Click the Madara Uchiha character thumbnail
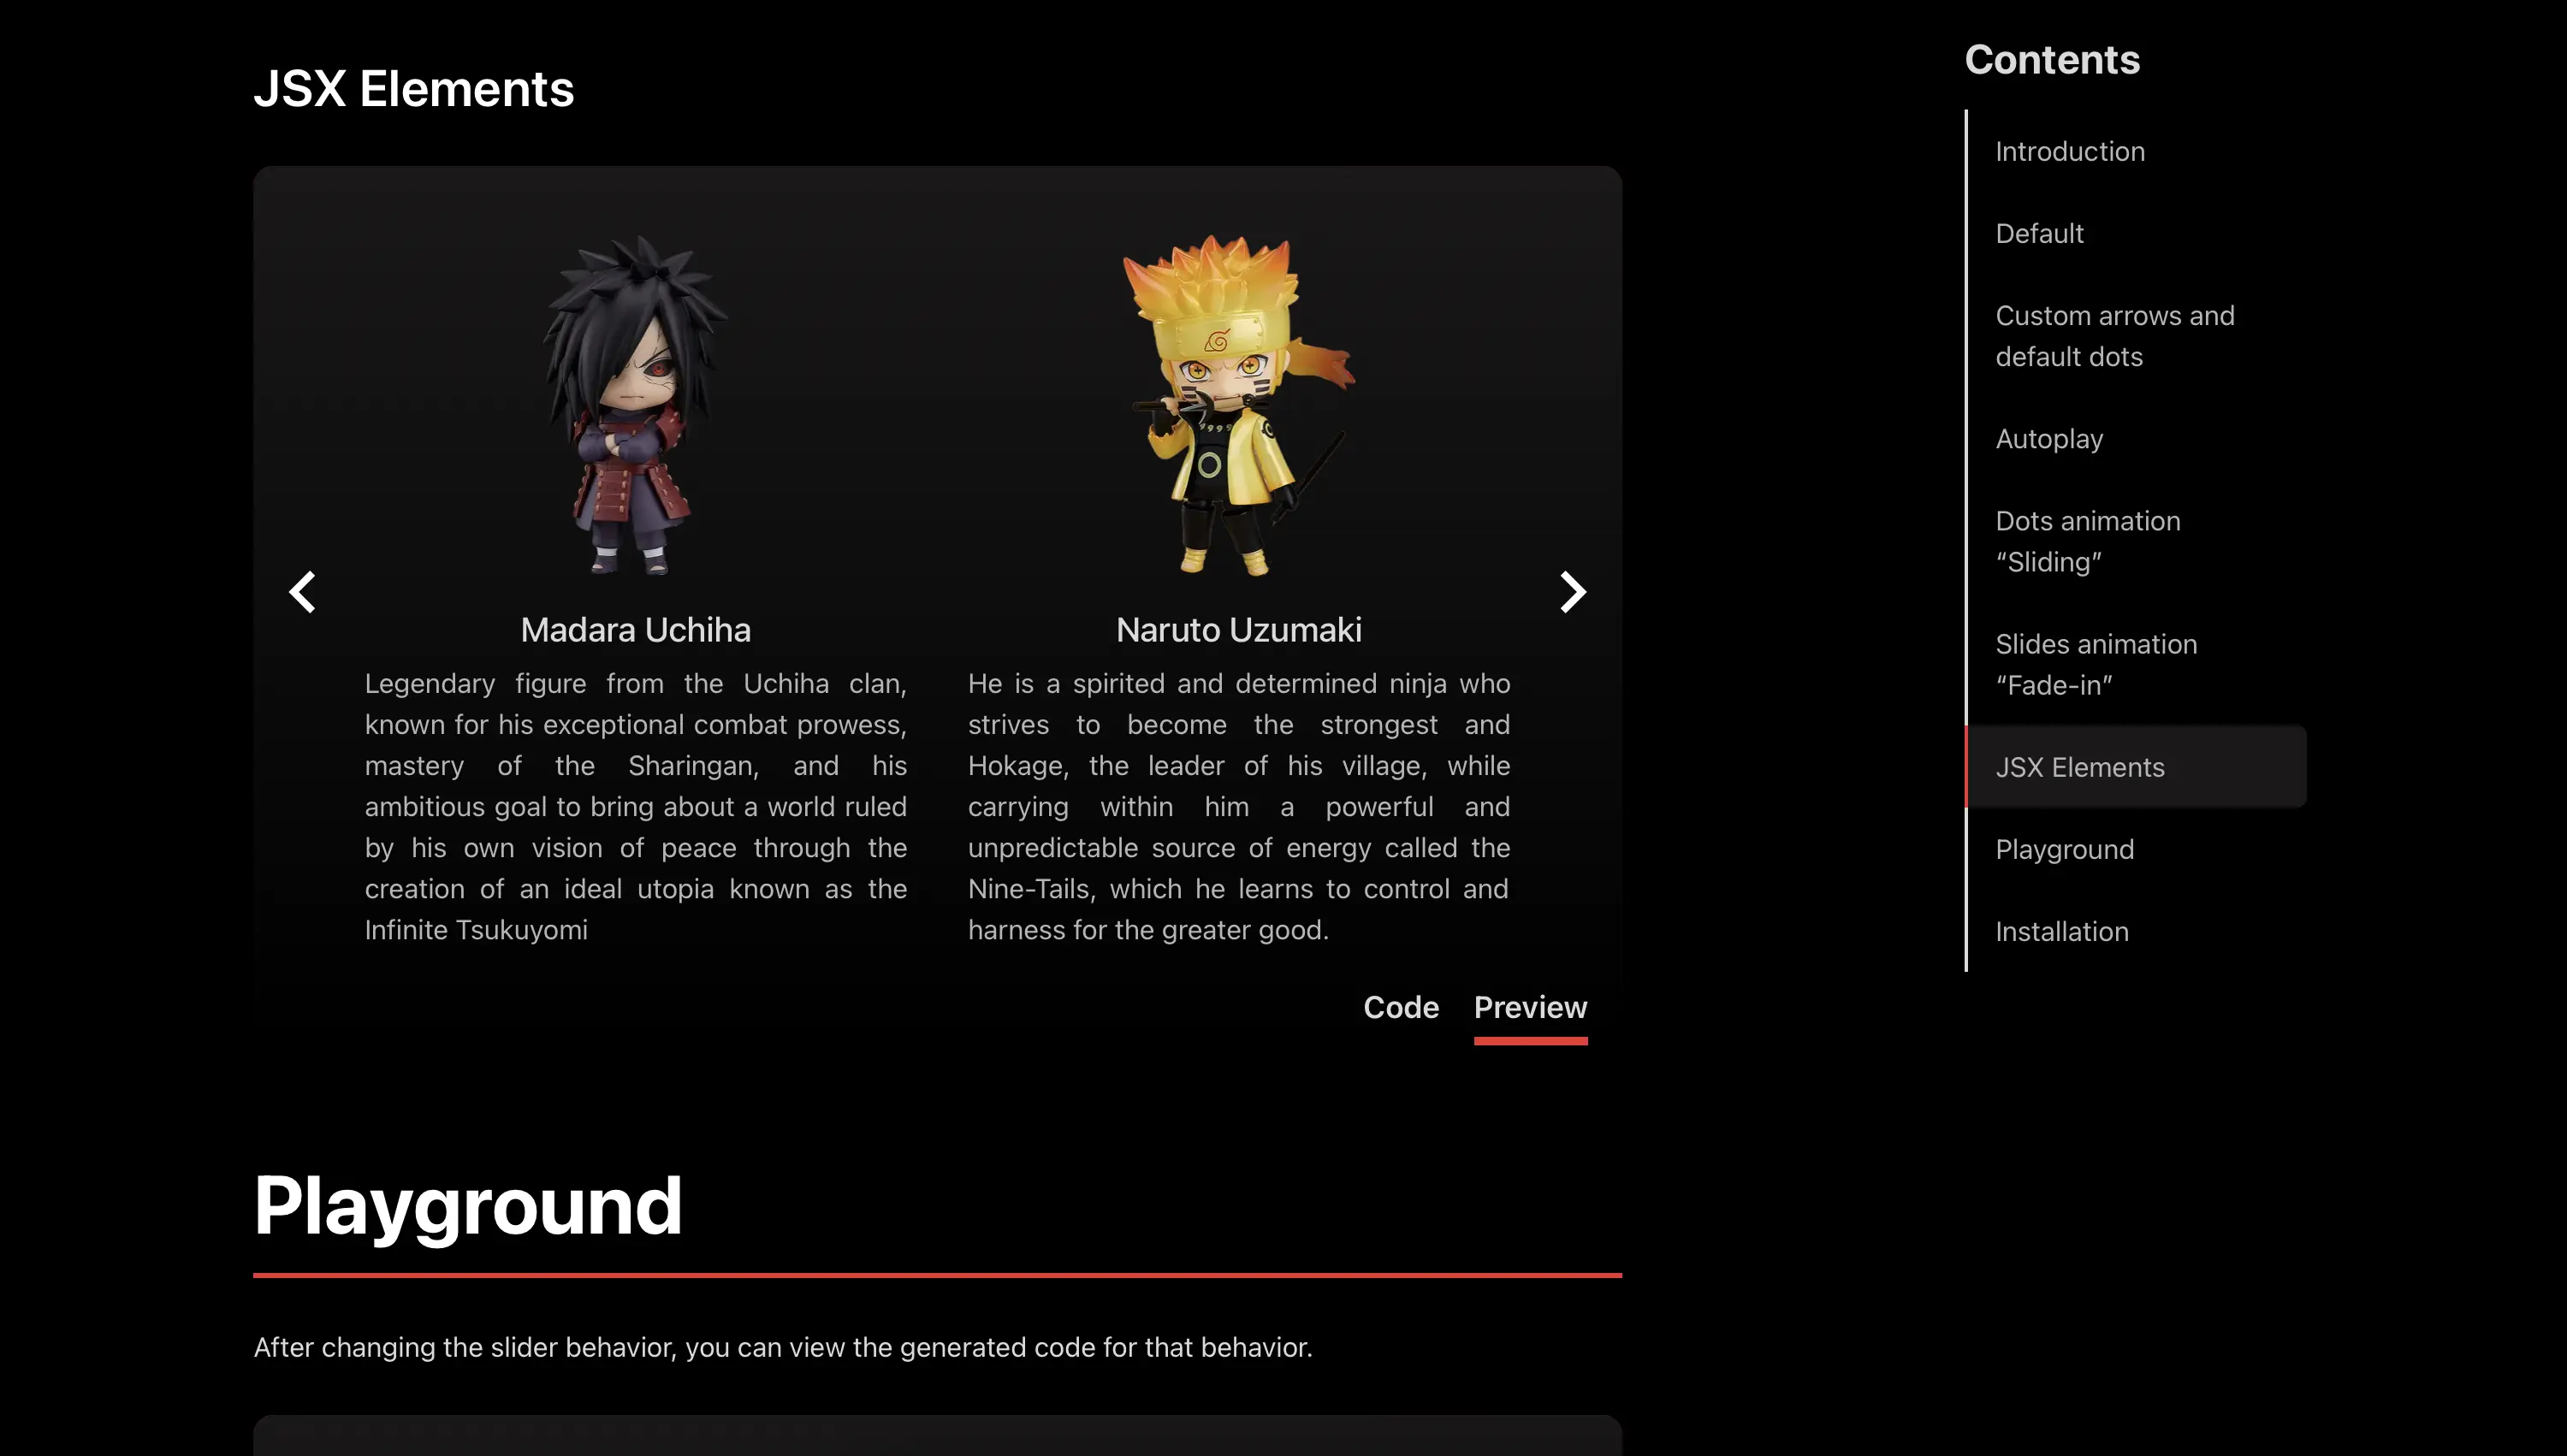Screen dimensions: 2567x1456 (635, 407)
